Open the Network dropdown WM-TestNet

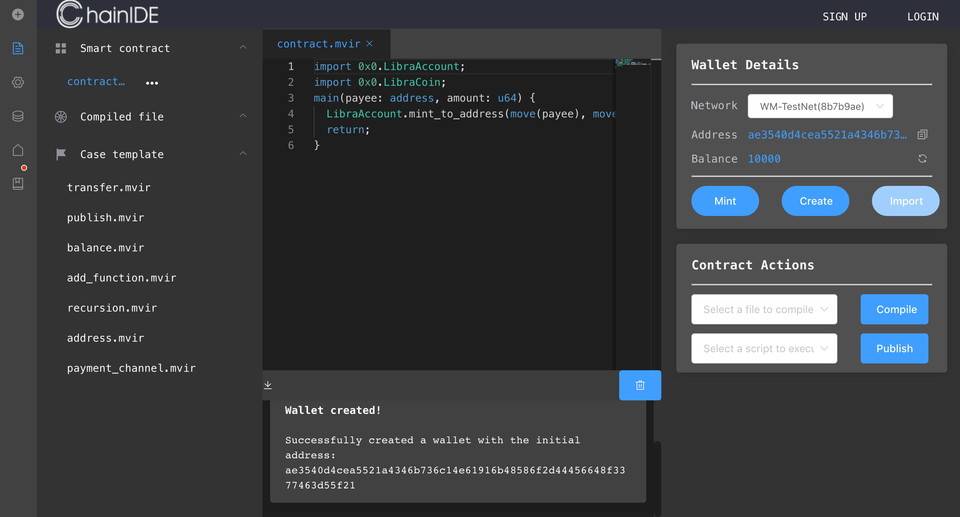(x=820, y=106)
